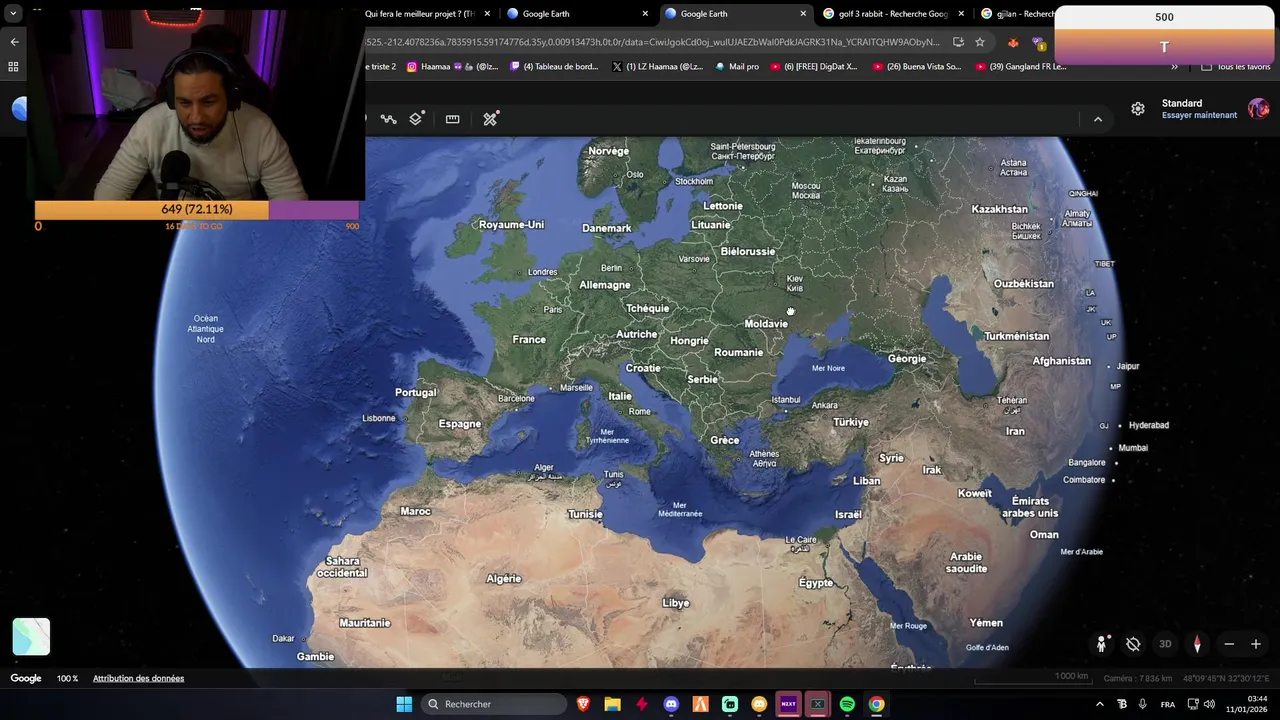The height and width of the screenshot is (720, 1280).
Task: Switch the FRA keyboard language
Action: 1168,704
